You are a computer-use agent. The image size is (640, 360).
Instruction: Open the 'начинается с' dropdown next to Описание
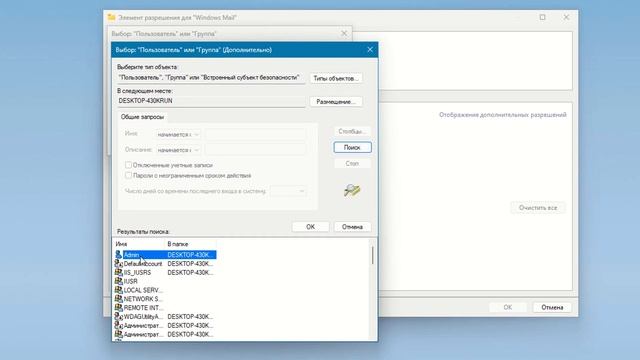point(178,150)
